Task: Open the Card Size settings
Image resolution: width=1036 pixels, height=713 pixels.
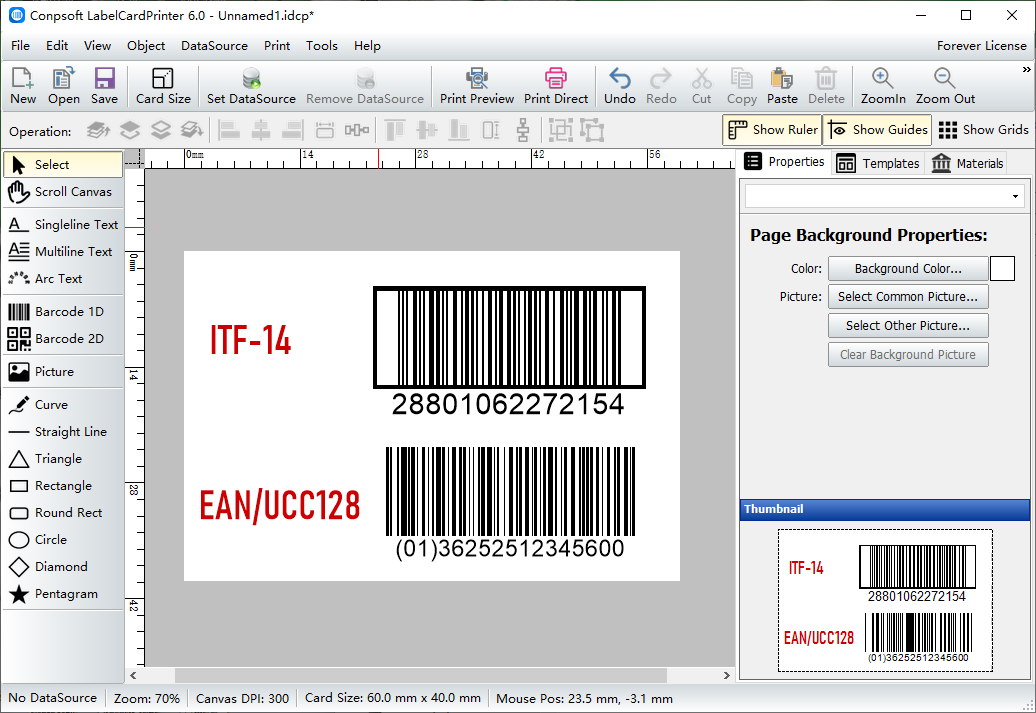Action: tap(163, 86)
